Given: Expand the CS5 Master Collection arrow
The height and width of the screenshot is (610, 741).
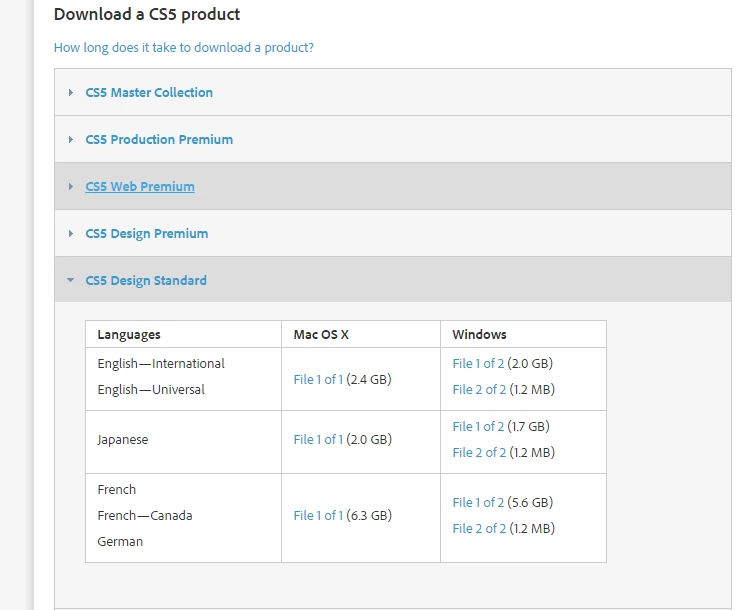Looking at the screenshot, I should (71, 93).
